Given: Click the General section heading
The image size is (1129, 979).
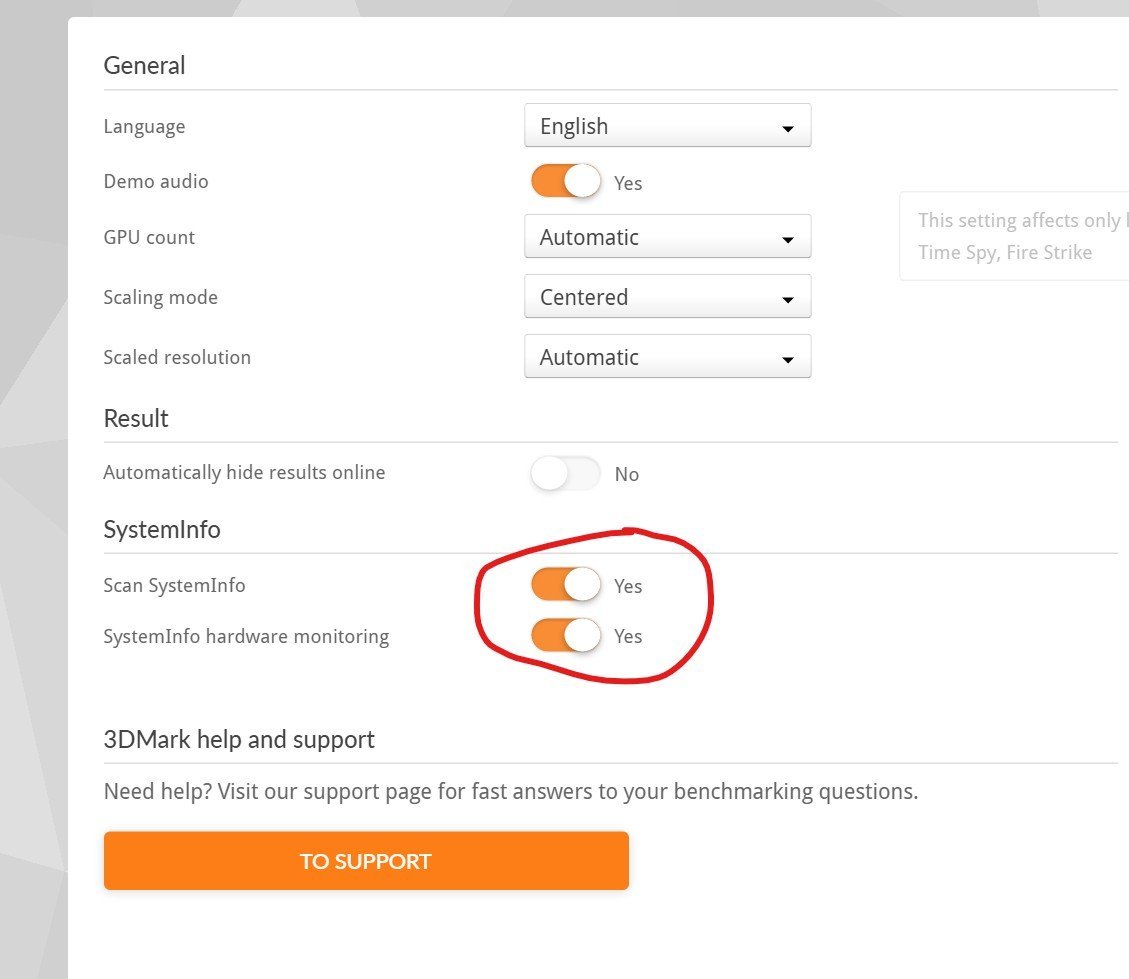Looking at the screenshot, I should pyautogui.click(x=144, y=66).
